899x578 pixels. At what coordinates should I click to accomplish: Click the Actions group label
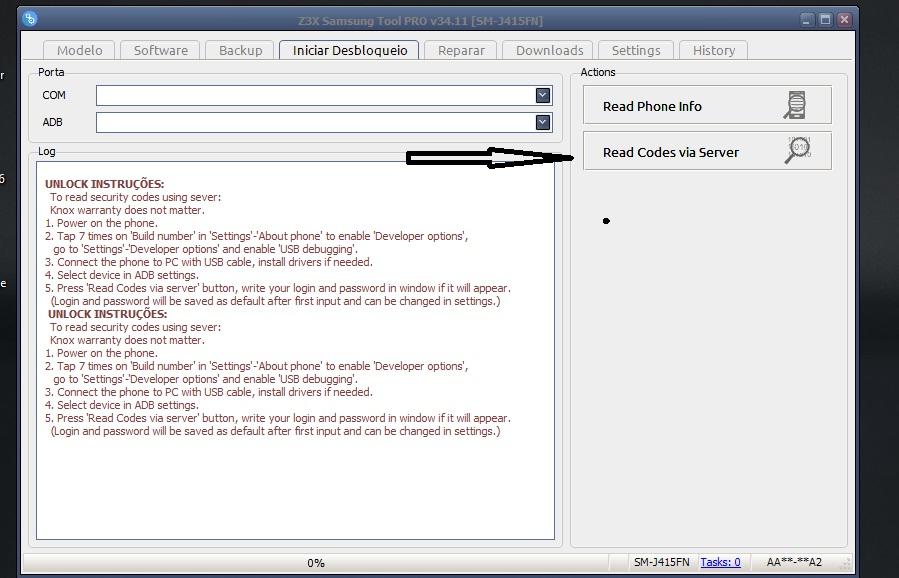click(x=597, y=72)
